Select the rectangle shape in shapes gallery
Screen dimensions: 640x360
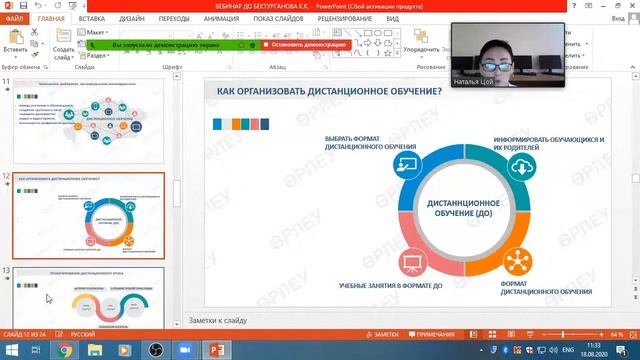(368, 33)
